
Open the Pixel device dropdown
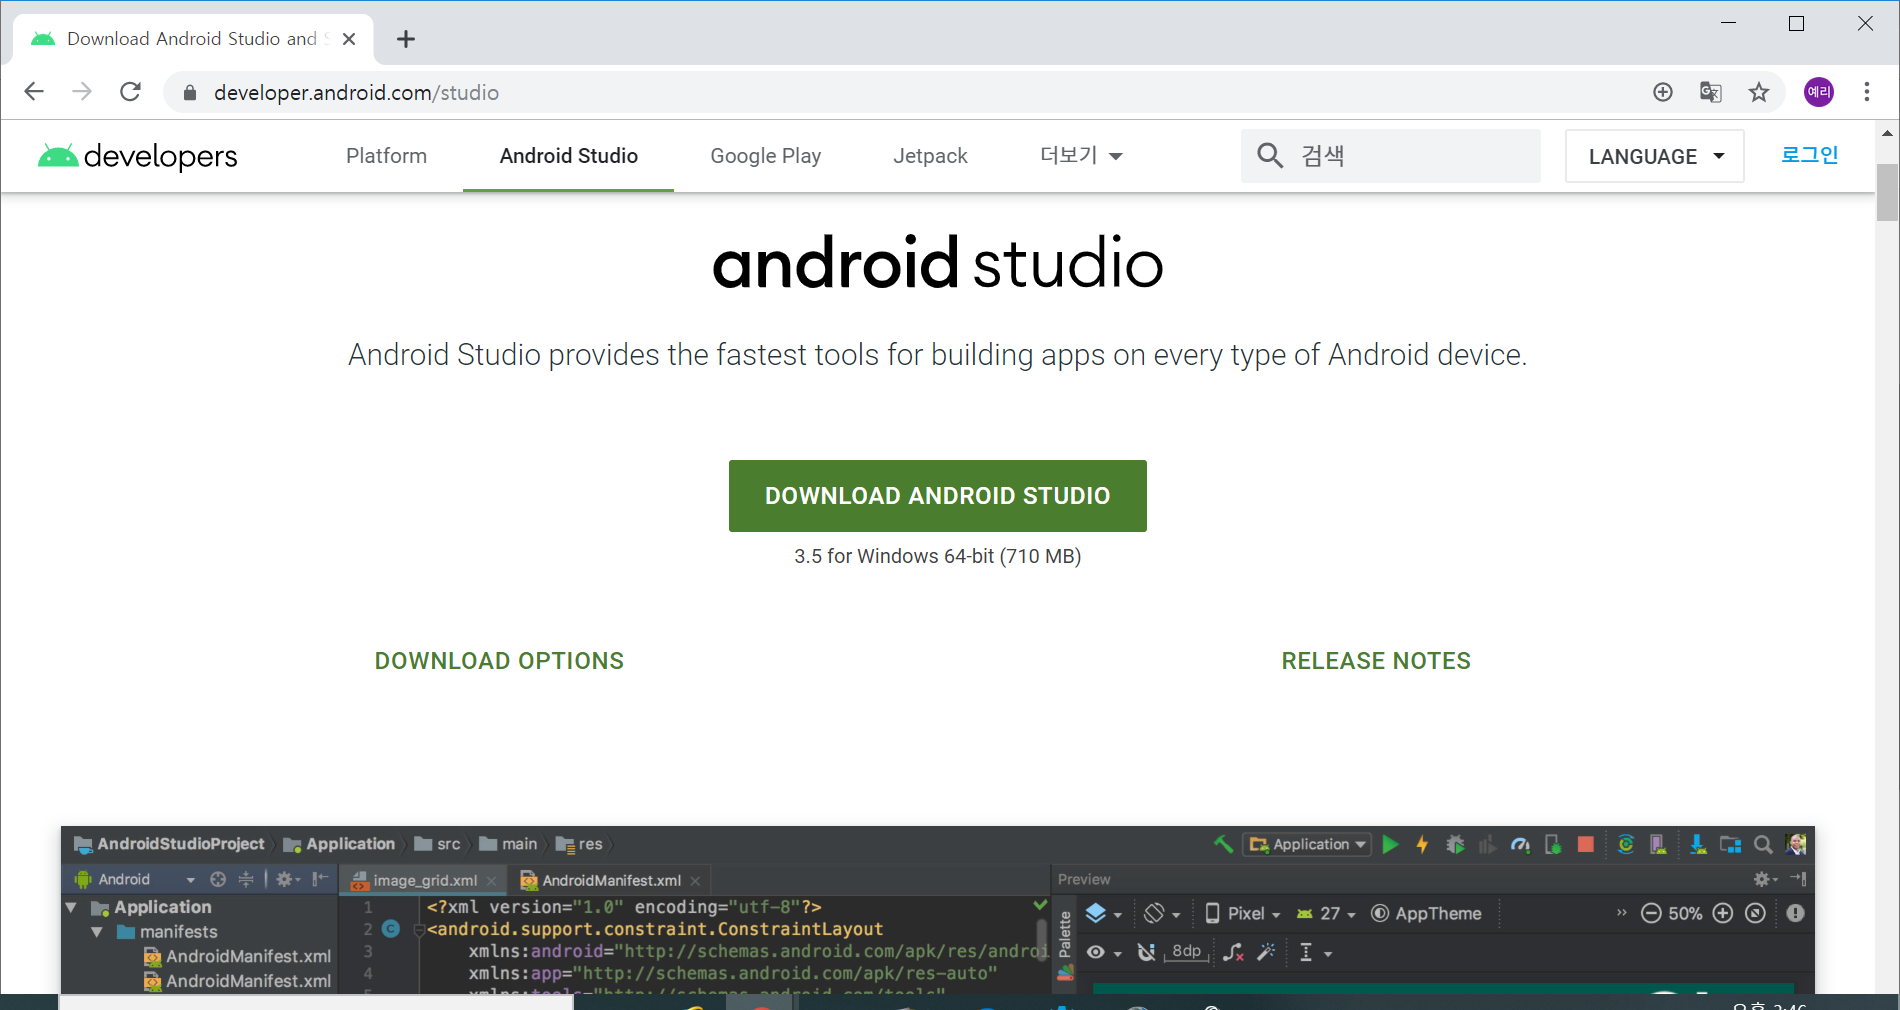pyautogui.click(x=1243, y=913)
